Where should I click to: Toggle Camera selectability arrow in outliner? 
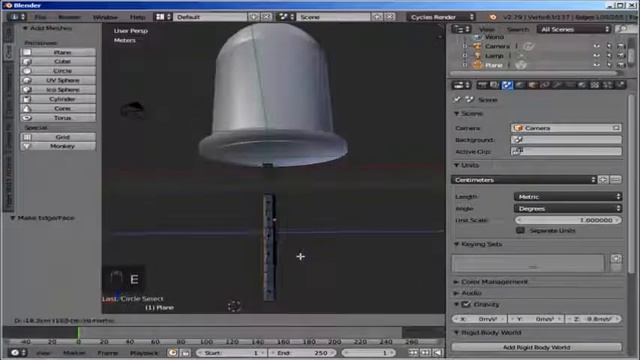(609, 46)
